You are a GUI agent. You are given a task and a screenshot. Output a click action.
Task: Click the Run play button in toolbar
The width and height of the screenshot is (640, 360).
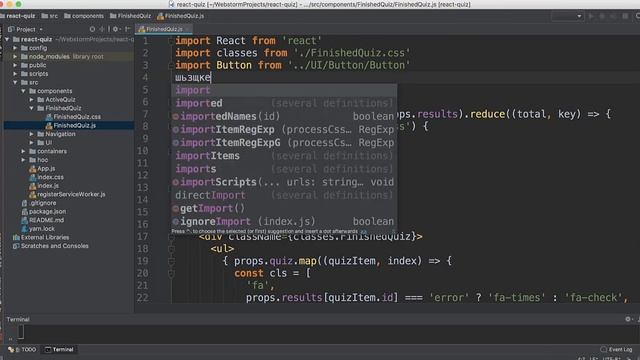click(591, 16)
